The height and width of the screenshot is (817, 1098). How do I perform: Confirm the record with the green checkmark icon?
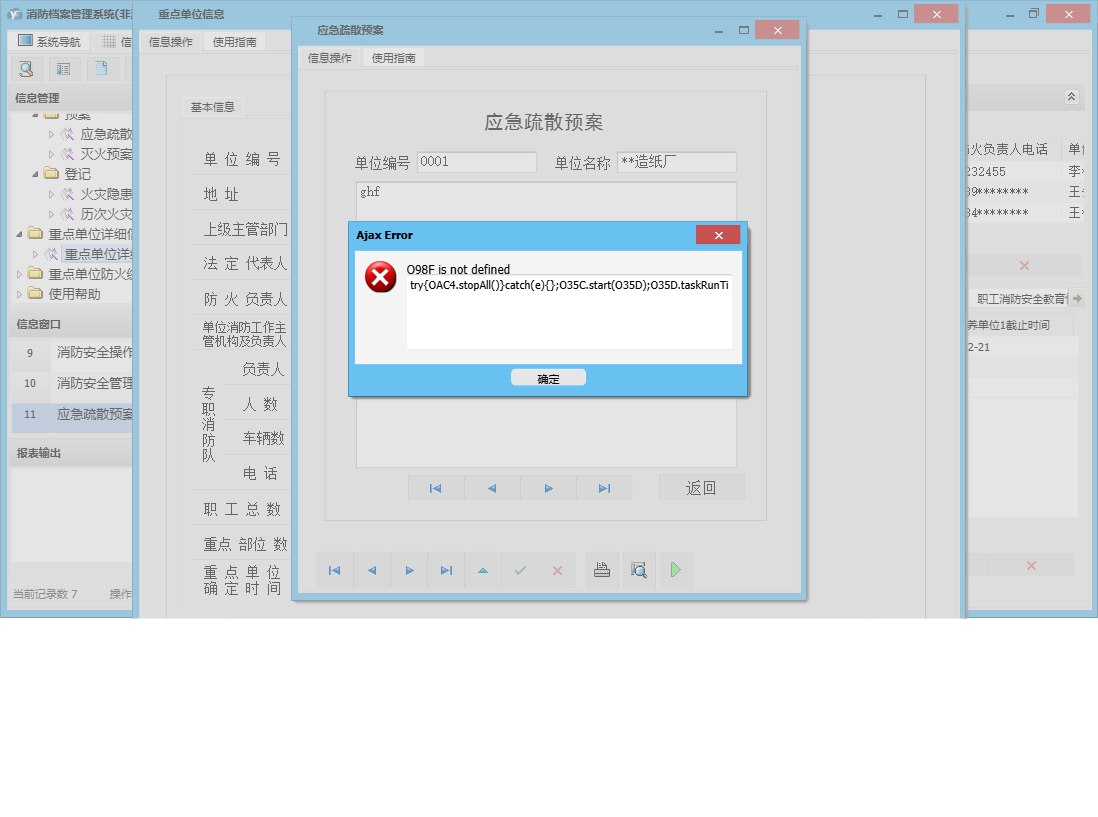[519, 570]
